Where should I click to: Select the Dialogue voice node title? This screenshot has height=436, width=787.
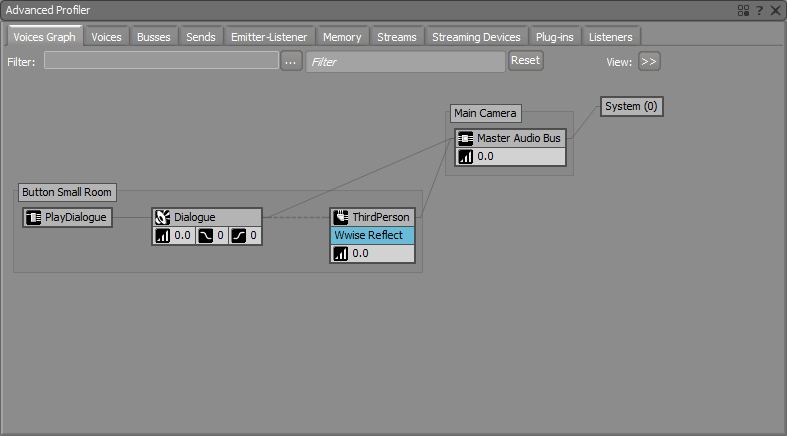pyautogui.click(x=207, y=217)
